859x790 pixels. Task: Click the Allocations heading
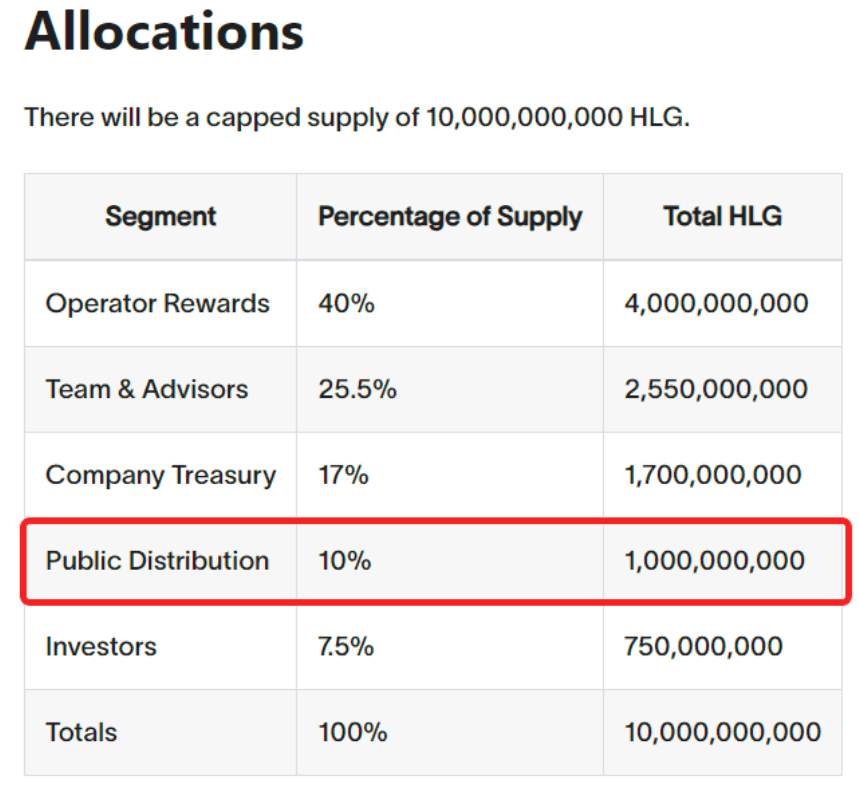coord(164,31)
